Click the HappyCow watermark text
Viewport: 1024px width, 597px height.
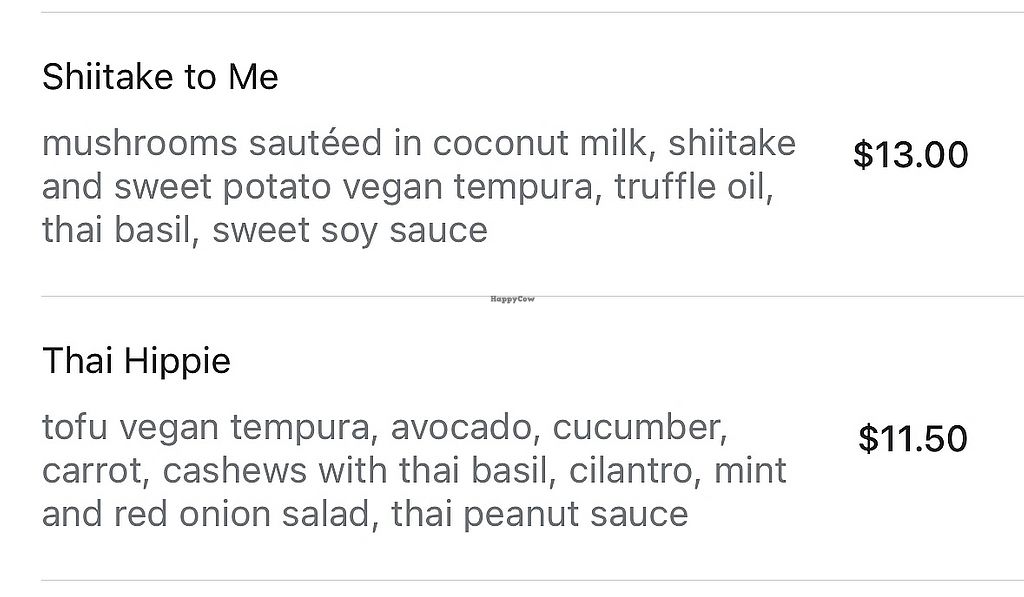pos(513,299)
